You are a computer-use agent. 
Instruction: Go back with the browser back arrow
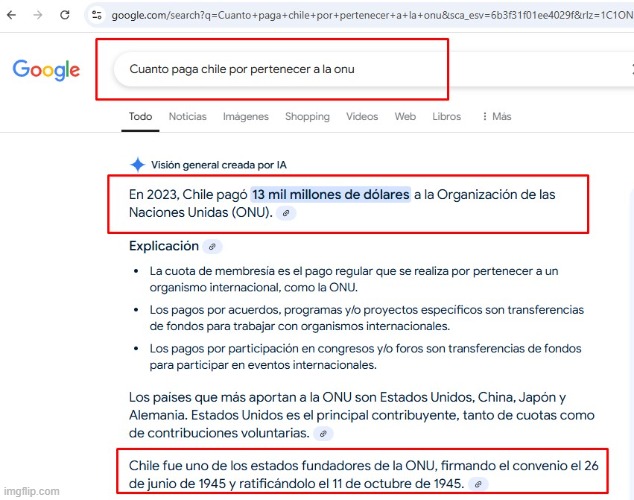(x=11, y=15)
